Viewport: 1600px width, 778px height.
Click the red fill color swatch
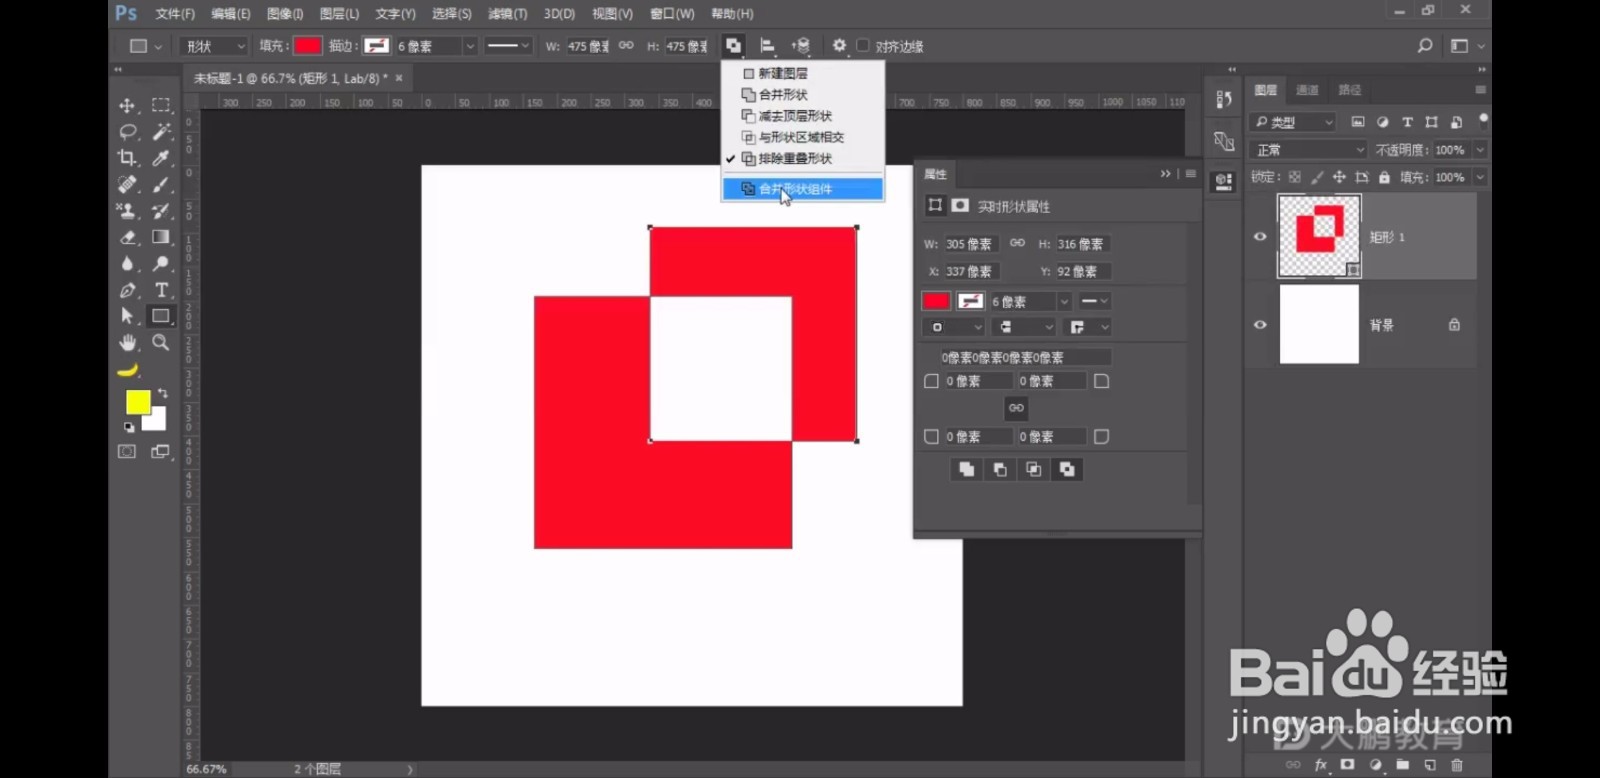tap(308, 46)
